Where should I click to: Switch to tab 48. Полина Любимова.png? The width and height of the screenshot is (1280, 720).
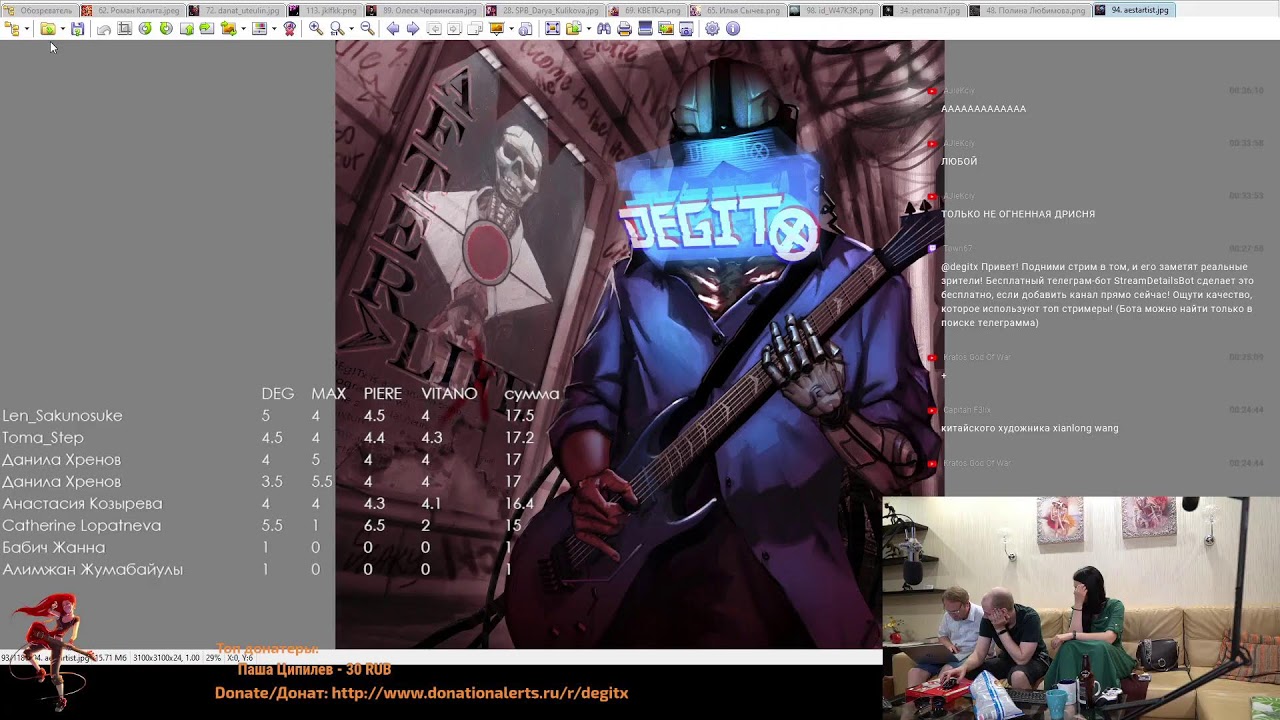[1031, 10]
